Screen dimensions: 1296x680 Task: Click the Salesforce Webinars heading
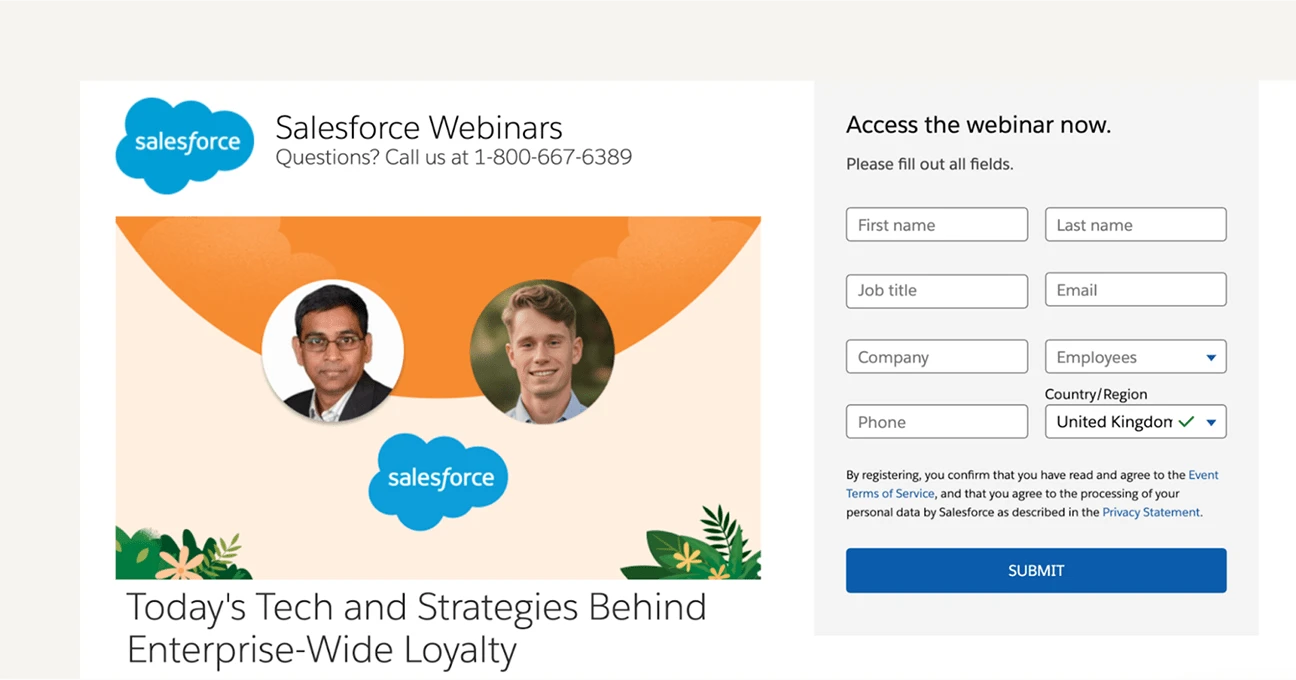pos(418,127)
